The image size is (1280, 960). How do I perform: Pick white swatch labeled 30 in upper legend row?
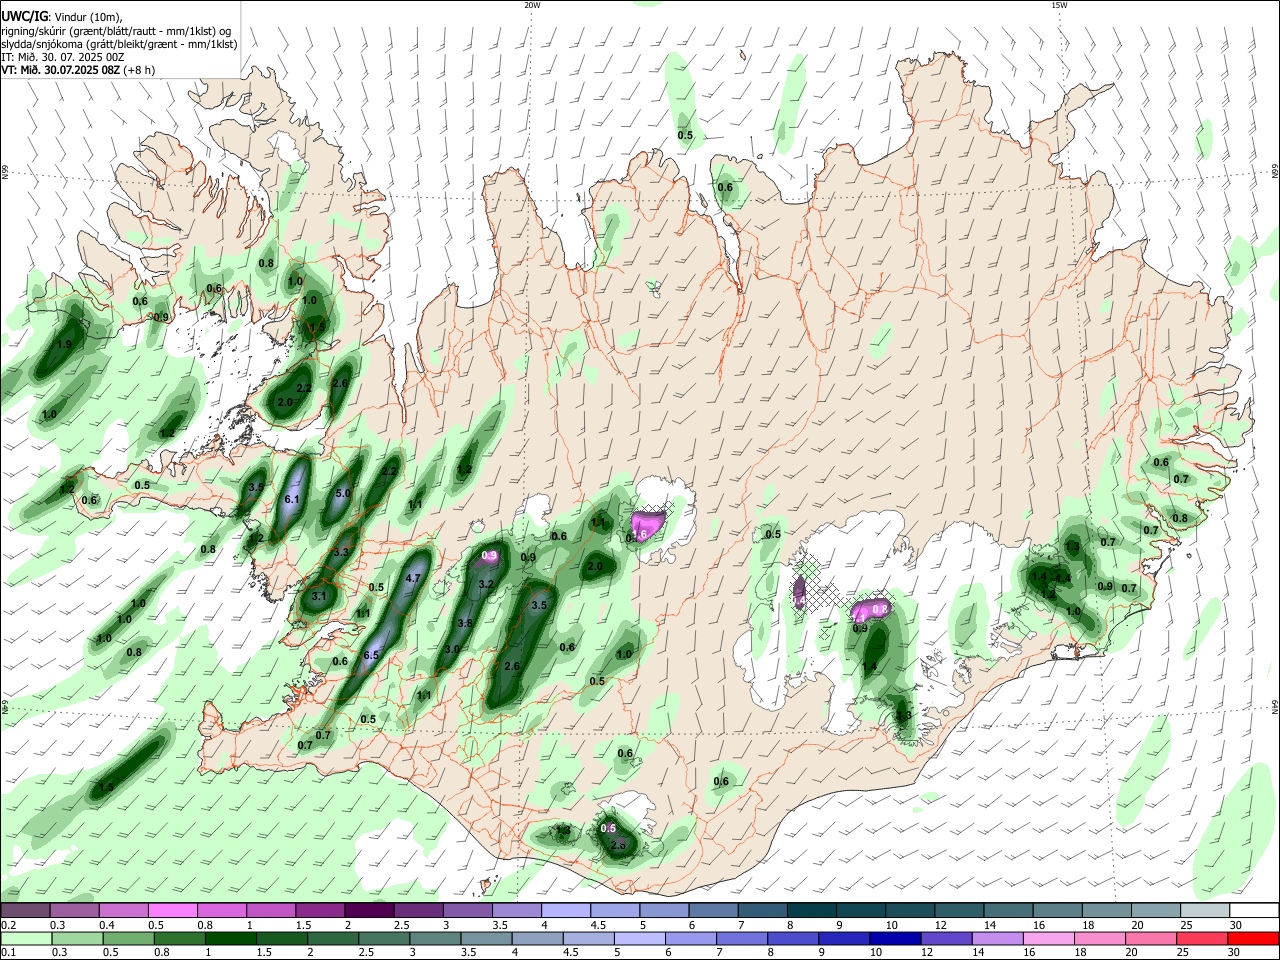coord(1255,910)
